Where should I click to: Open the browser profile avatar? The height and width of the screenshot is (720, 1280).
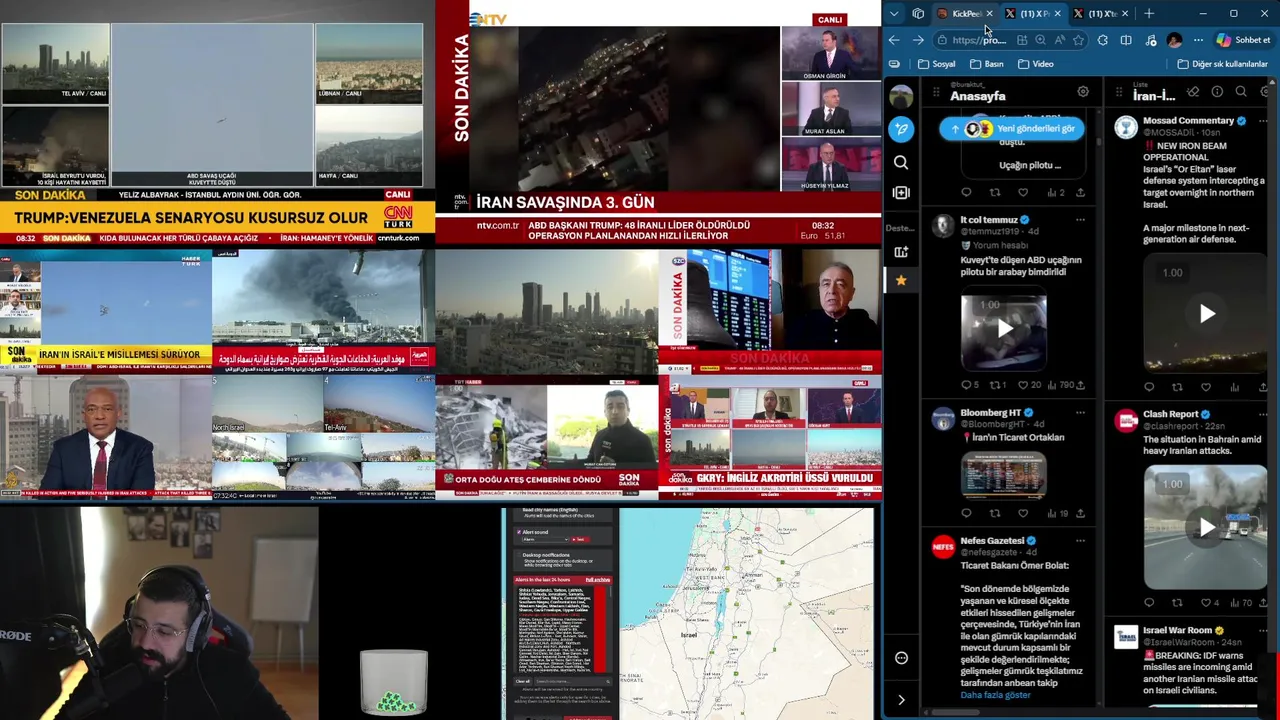point(1174,40)
